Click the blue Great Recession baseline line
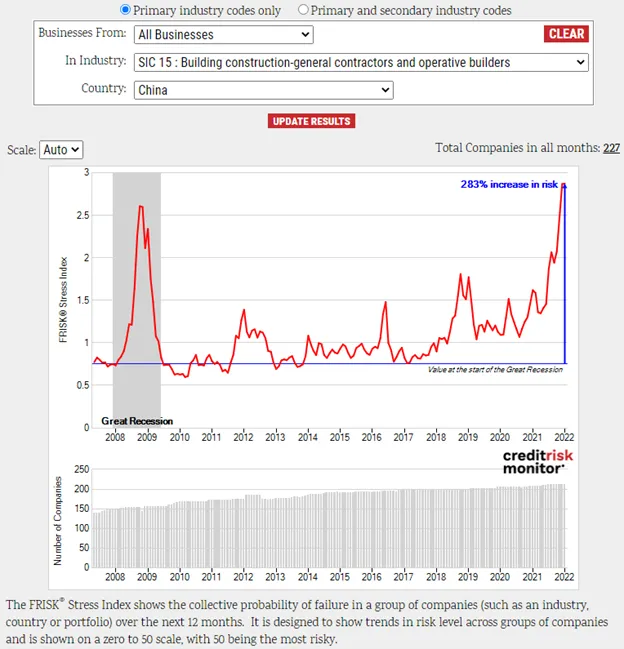Screen dimensions: 624x649 coord(329,364)
